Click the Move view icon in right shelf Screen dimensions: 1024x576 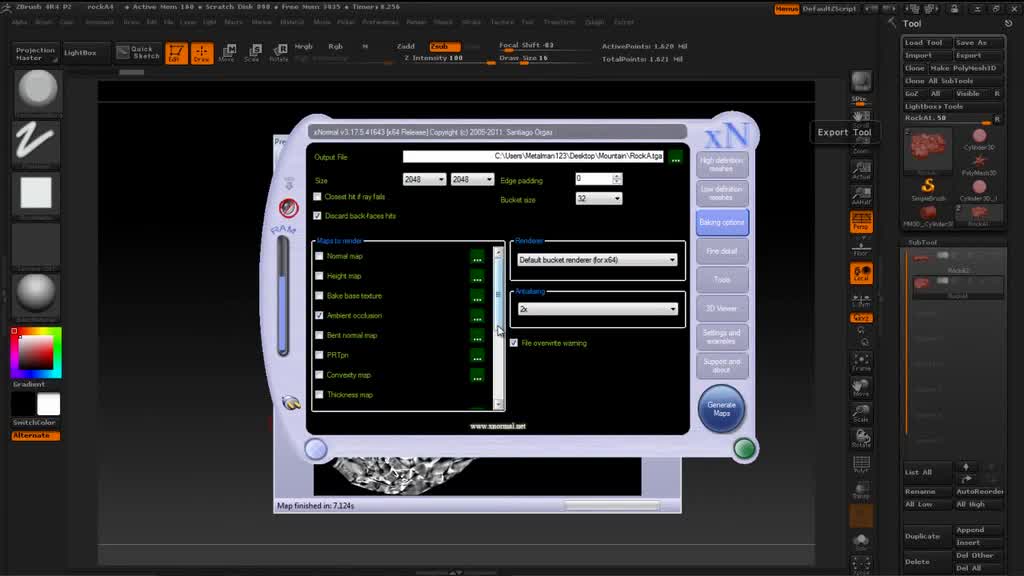[861, 388]
